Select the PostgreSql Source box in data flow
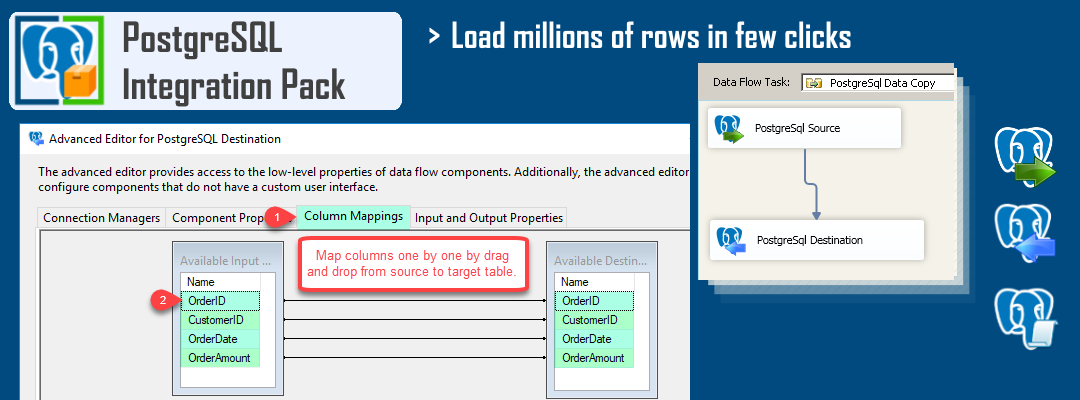 click(804, 129)
